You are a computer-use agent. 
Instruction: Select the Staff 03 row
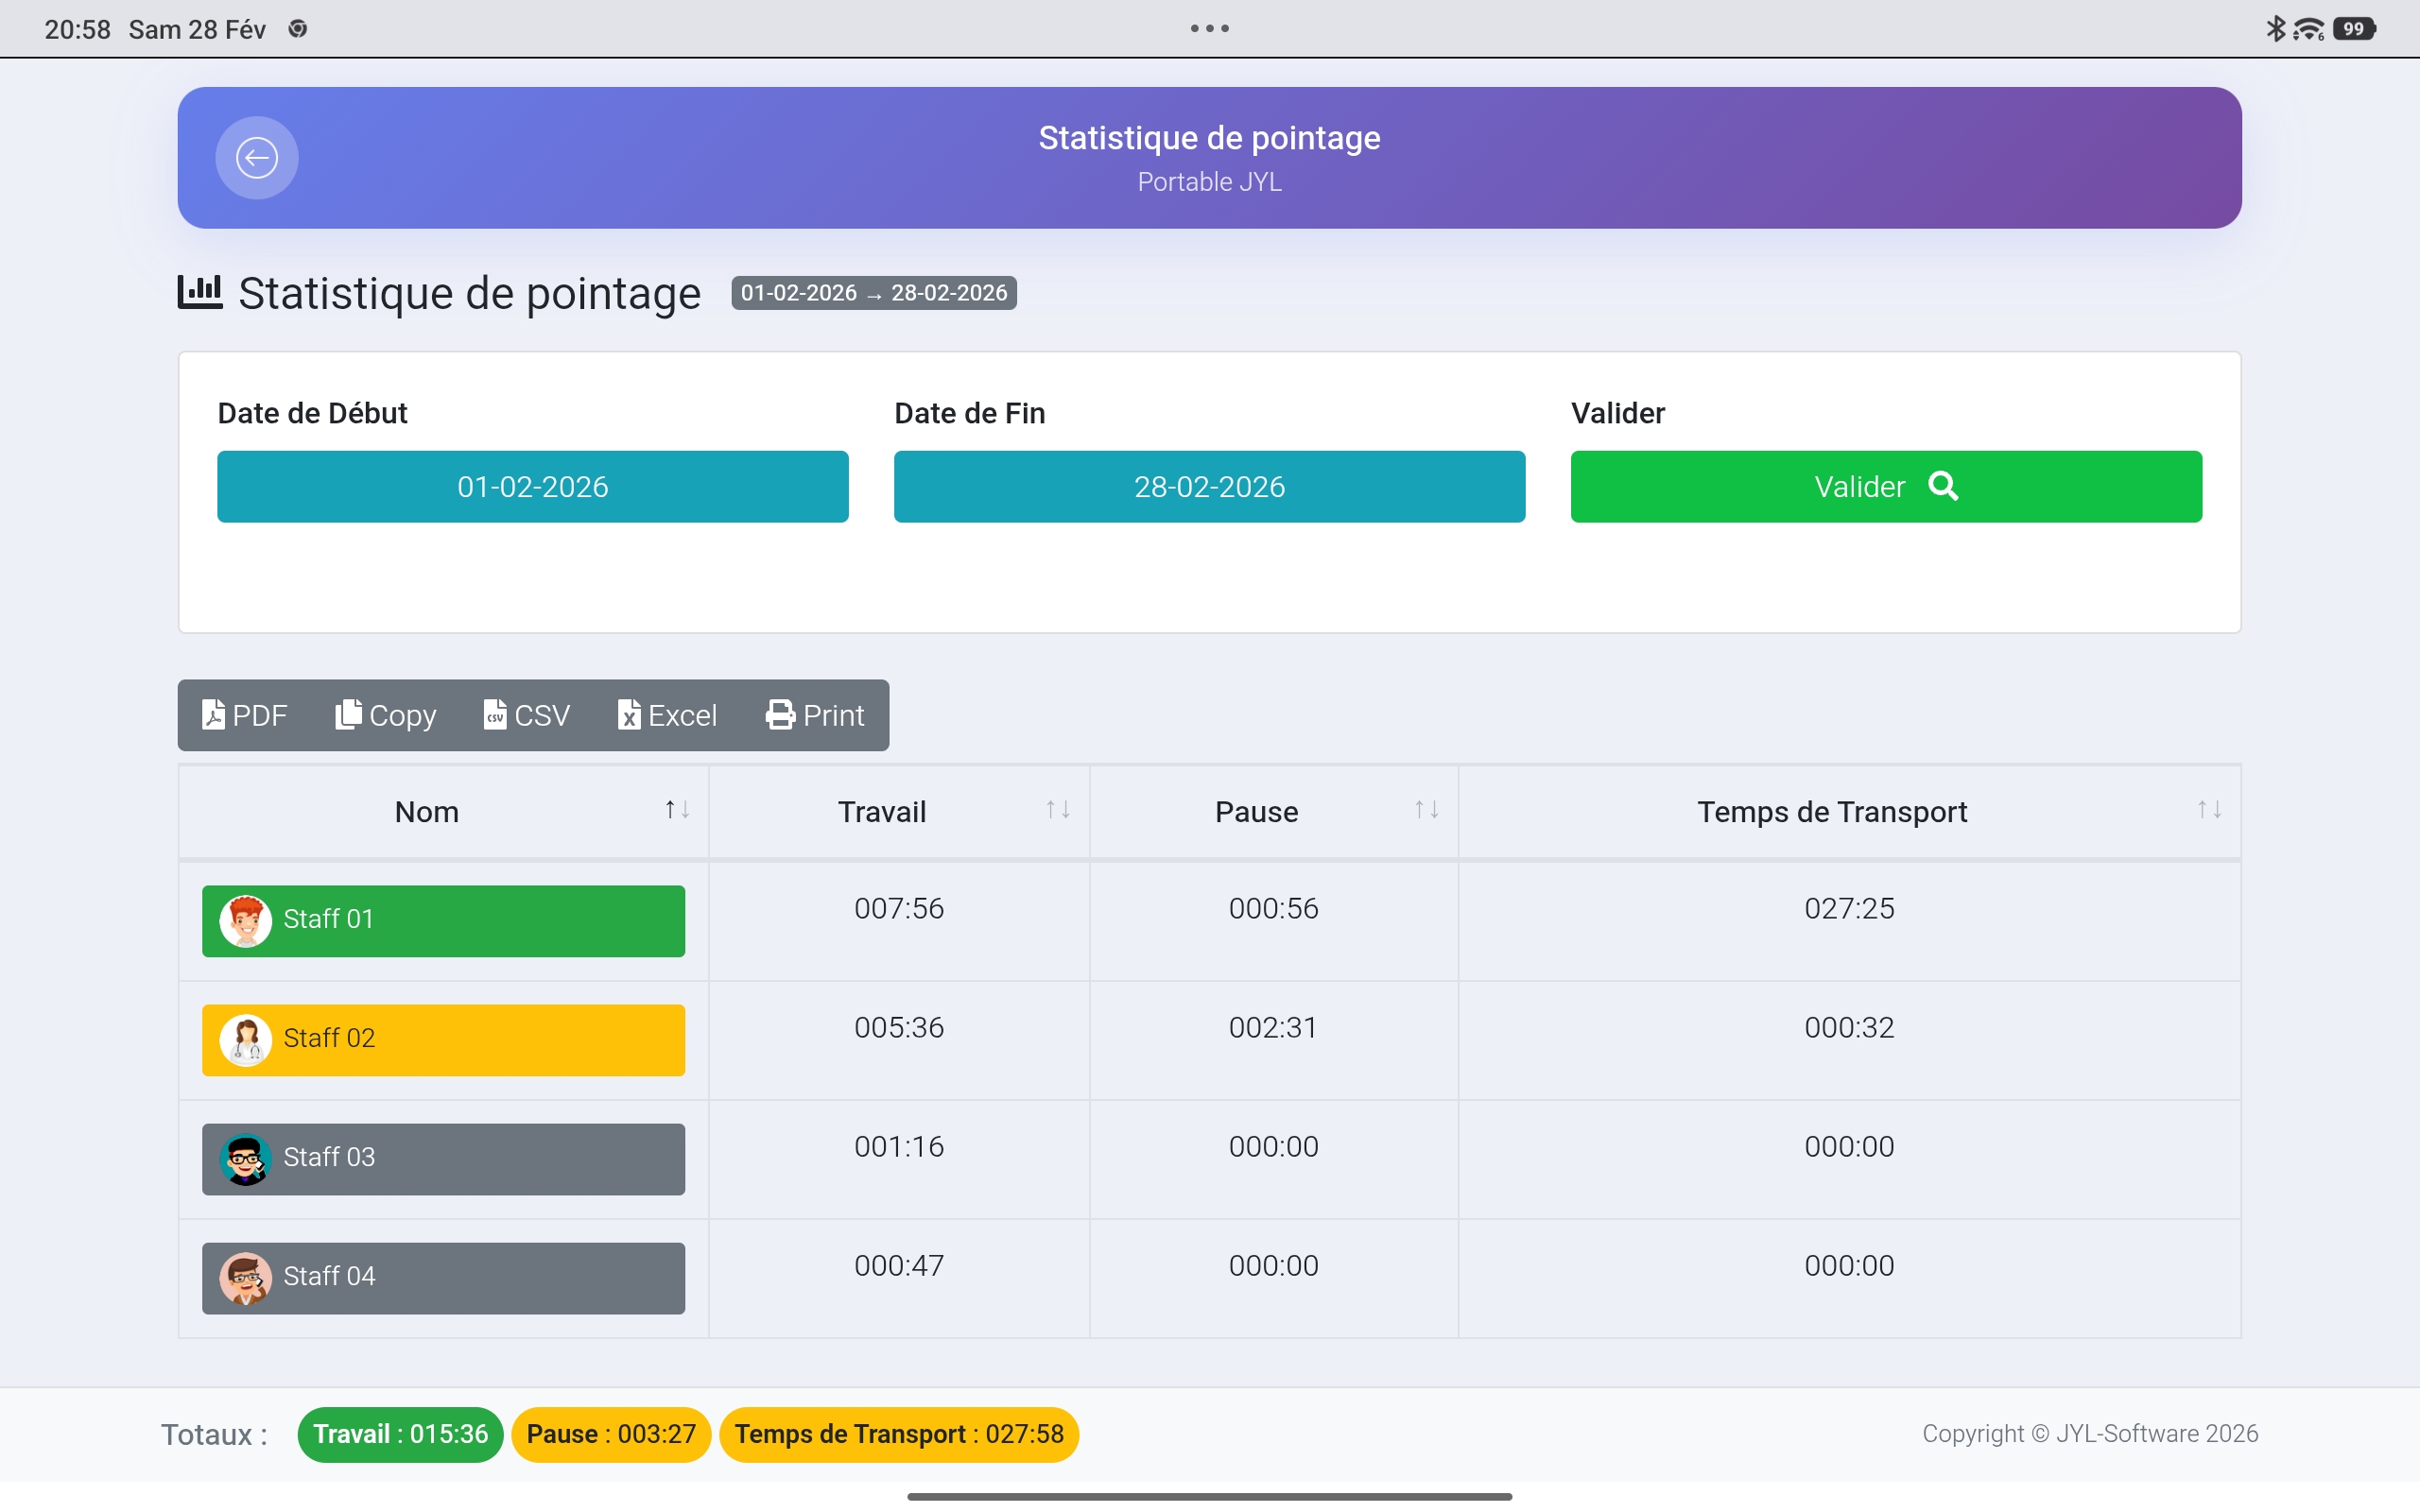coord(443,1158)
